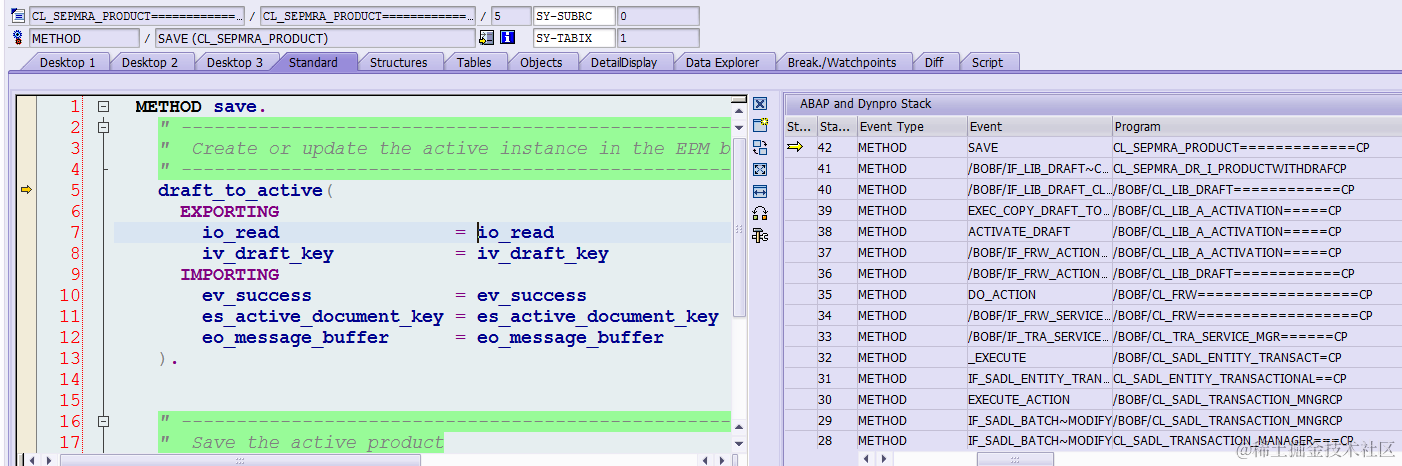Click the Event column header
The image size is (1402, 466).
[1038, 126]
